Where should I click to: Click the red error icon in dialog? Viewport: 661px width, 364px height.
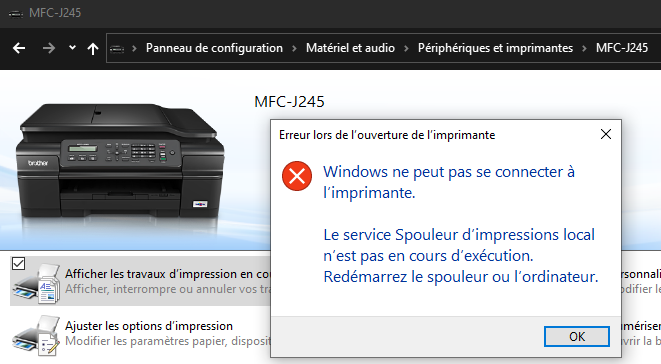(297, 176)
